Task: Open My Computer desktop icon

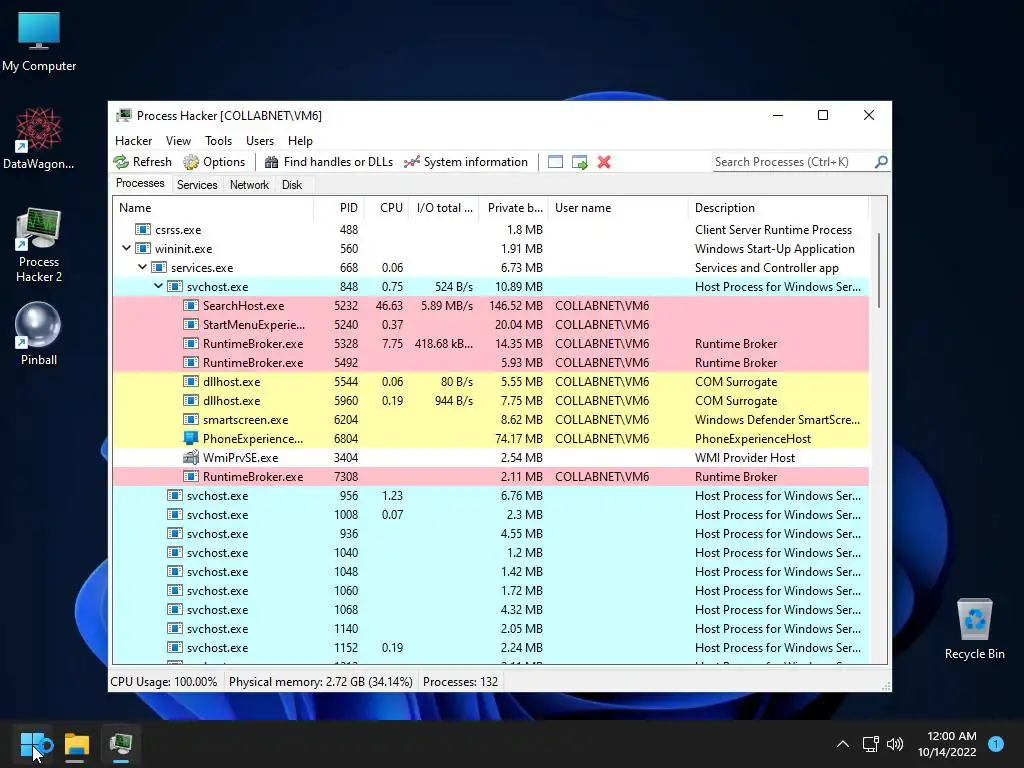Action: [39, 42]
